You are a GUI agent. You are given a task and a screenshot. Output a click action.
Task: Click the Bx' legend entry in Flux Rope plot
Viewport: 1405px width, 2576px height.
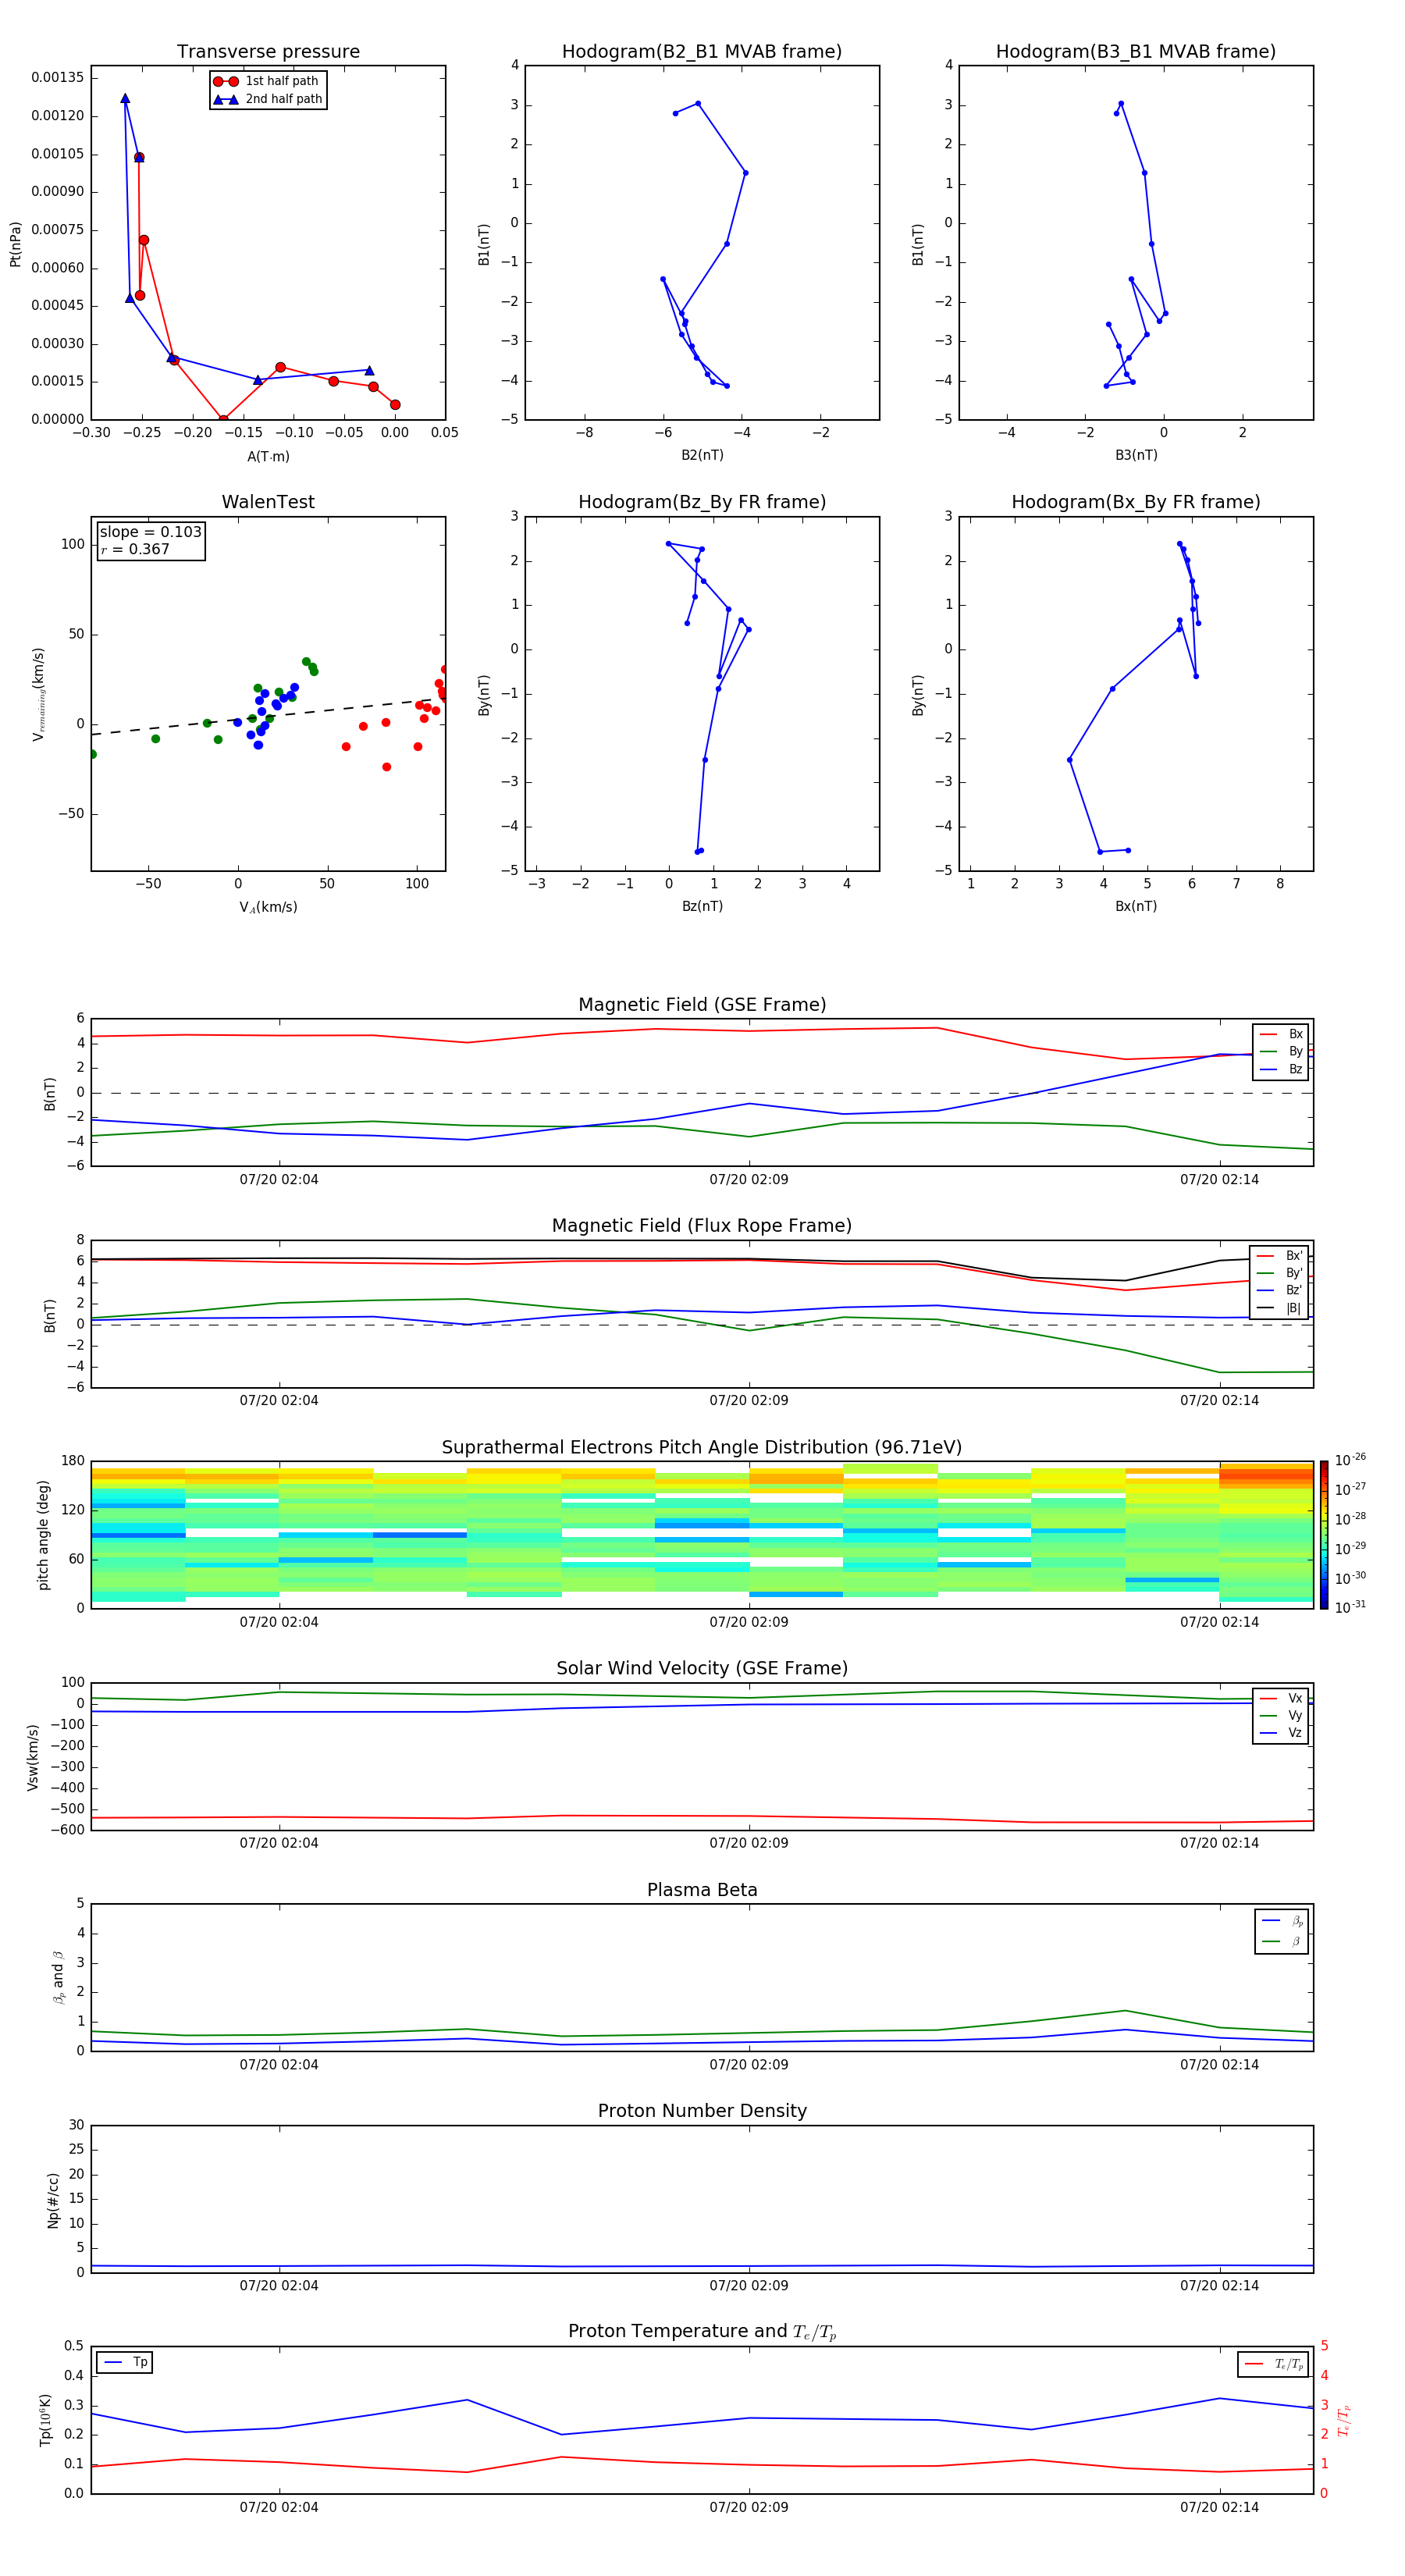[x=1280, y=1256]
